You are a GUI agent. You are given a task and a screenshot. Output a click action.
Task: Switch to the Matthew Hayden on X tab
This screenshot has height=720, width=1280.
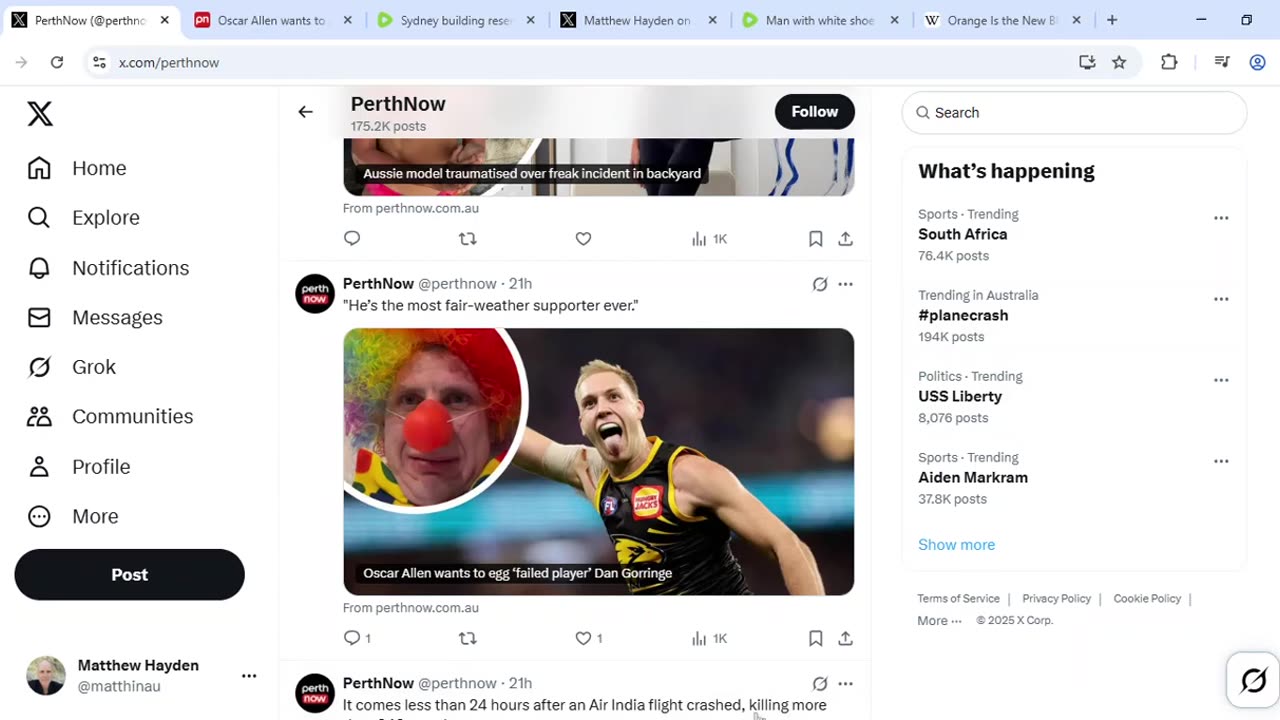click(x=638, y=20)
